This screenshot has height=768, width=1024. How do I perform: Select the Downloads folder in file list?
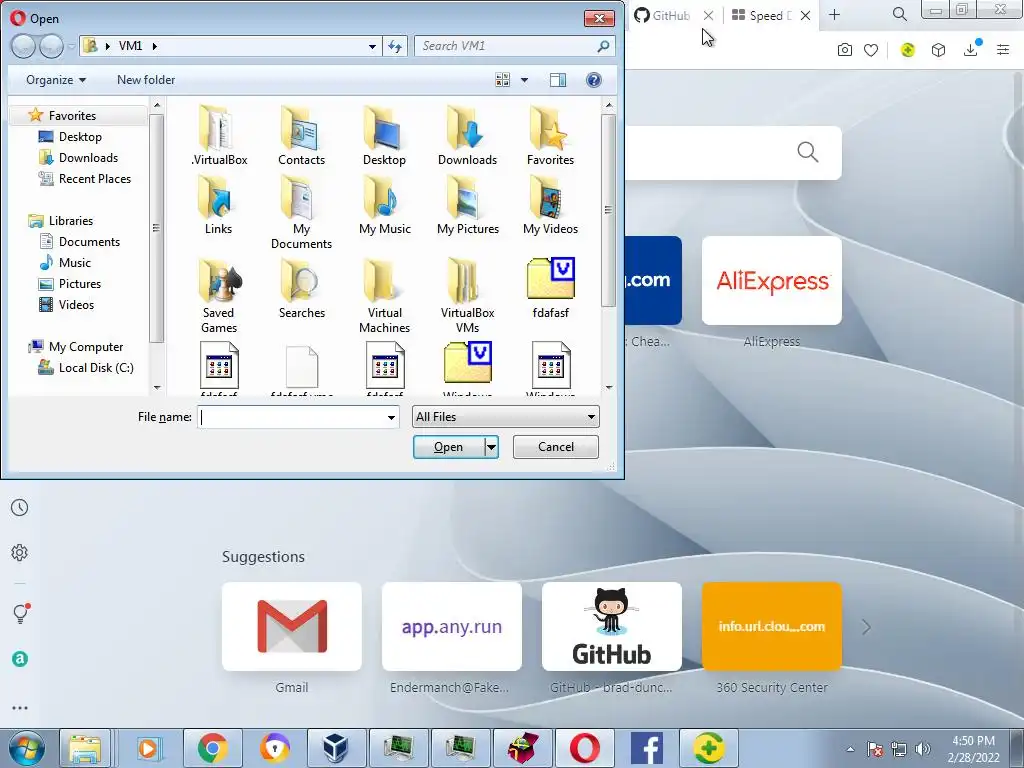467,135
